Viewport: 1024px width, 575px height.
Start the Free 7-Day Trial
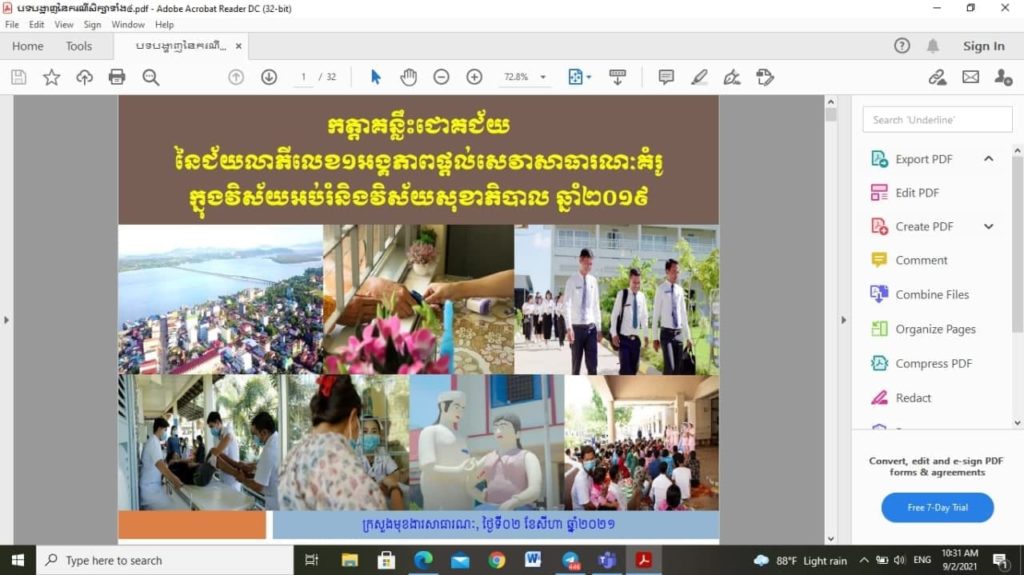tap(937, 508)
